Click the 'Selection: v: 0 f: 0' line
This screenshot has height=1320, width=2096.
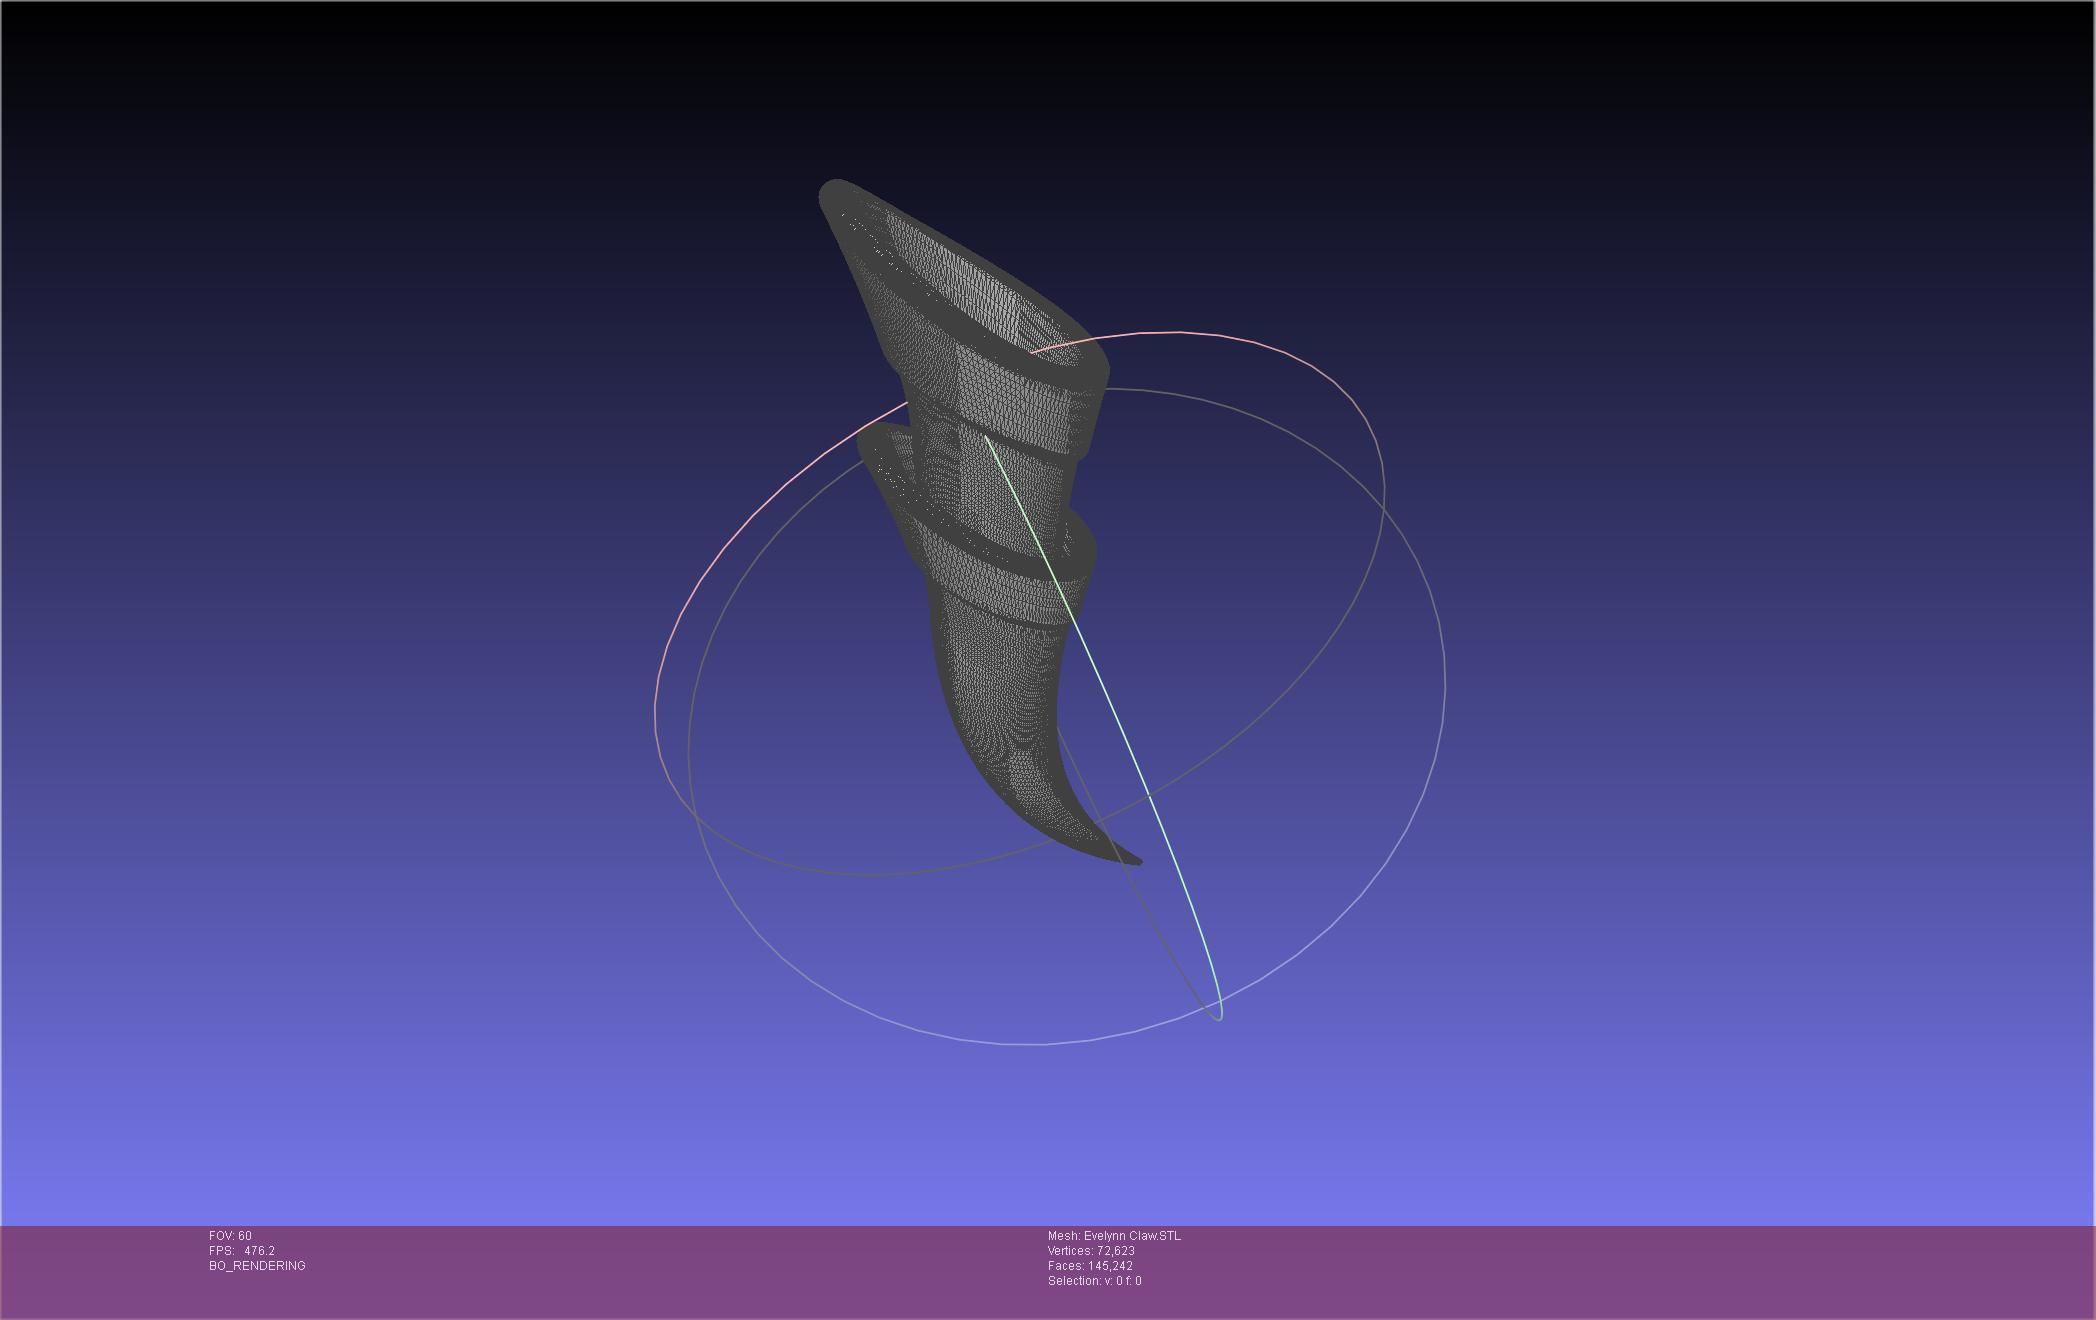(x=1094, y=1281)
